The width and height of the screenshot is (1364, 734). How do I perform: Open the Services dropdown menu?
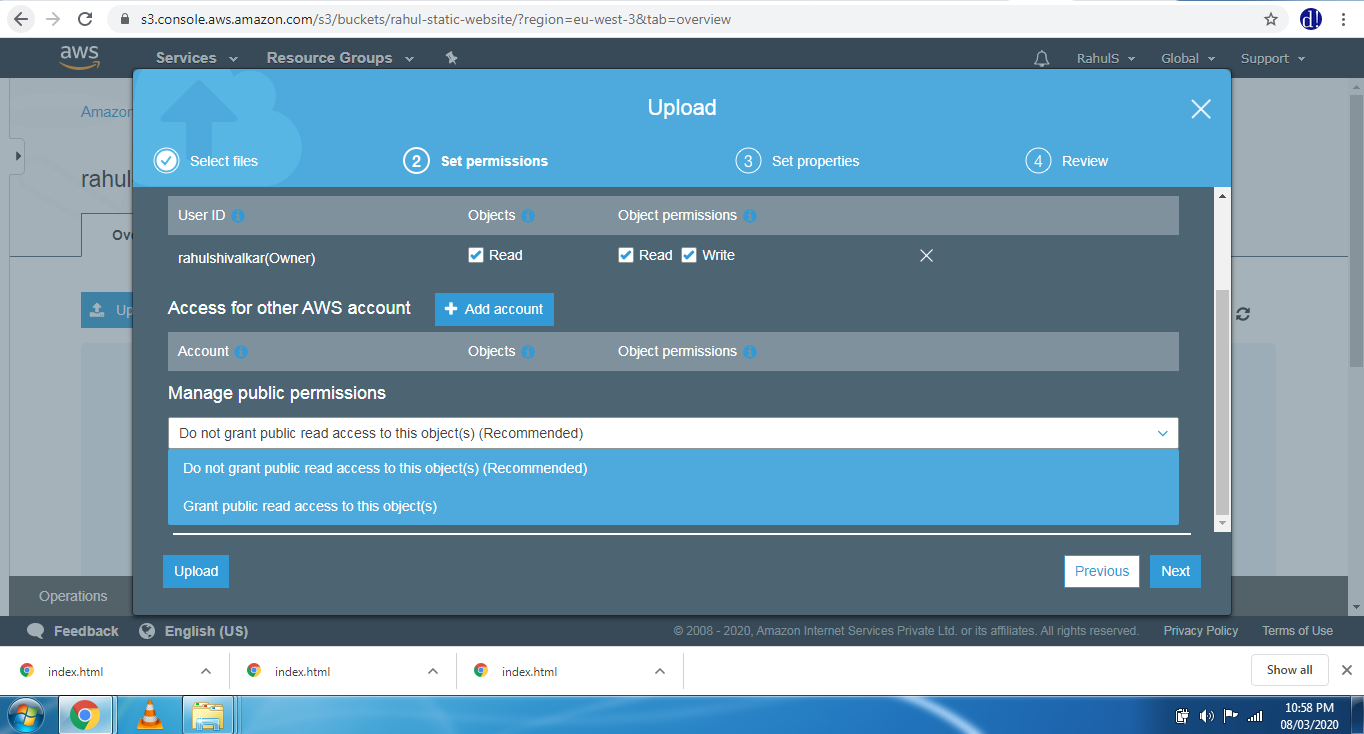pos(196,58)
